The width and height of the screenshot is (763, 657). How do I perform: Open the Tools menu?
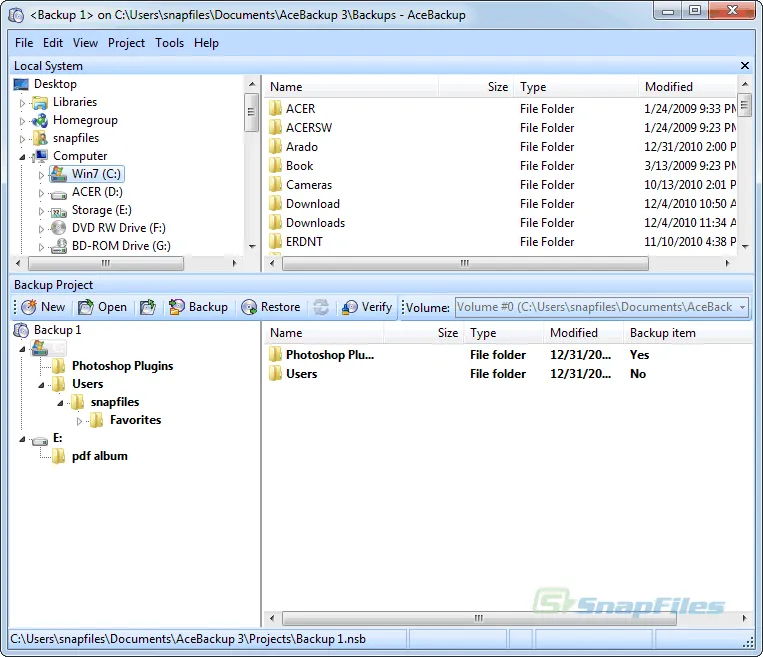coord(169,43)
